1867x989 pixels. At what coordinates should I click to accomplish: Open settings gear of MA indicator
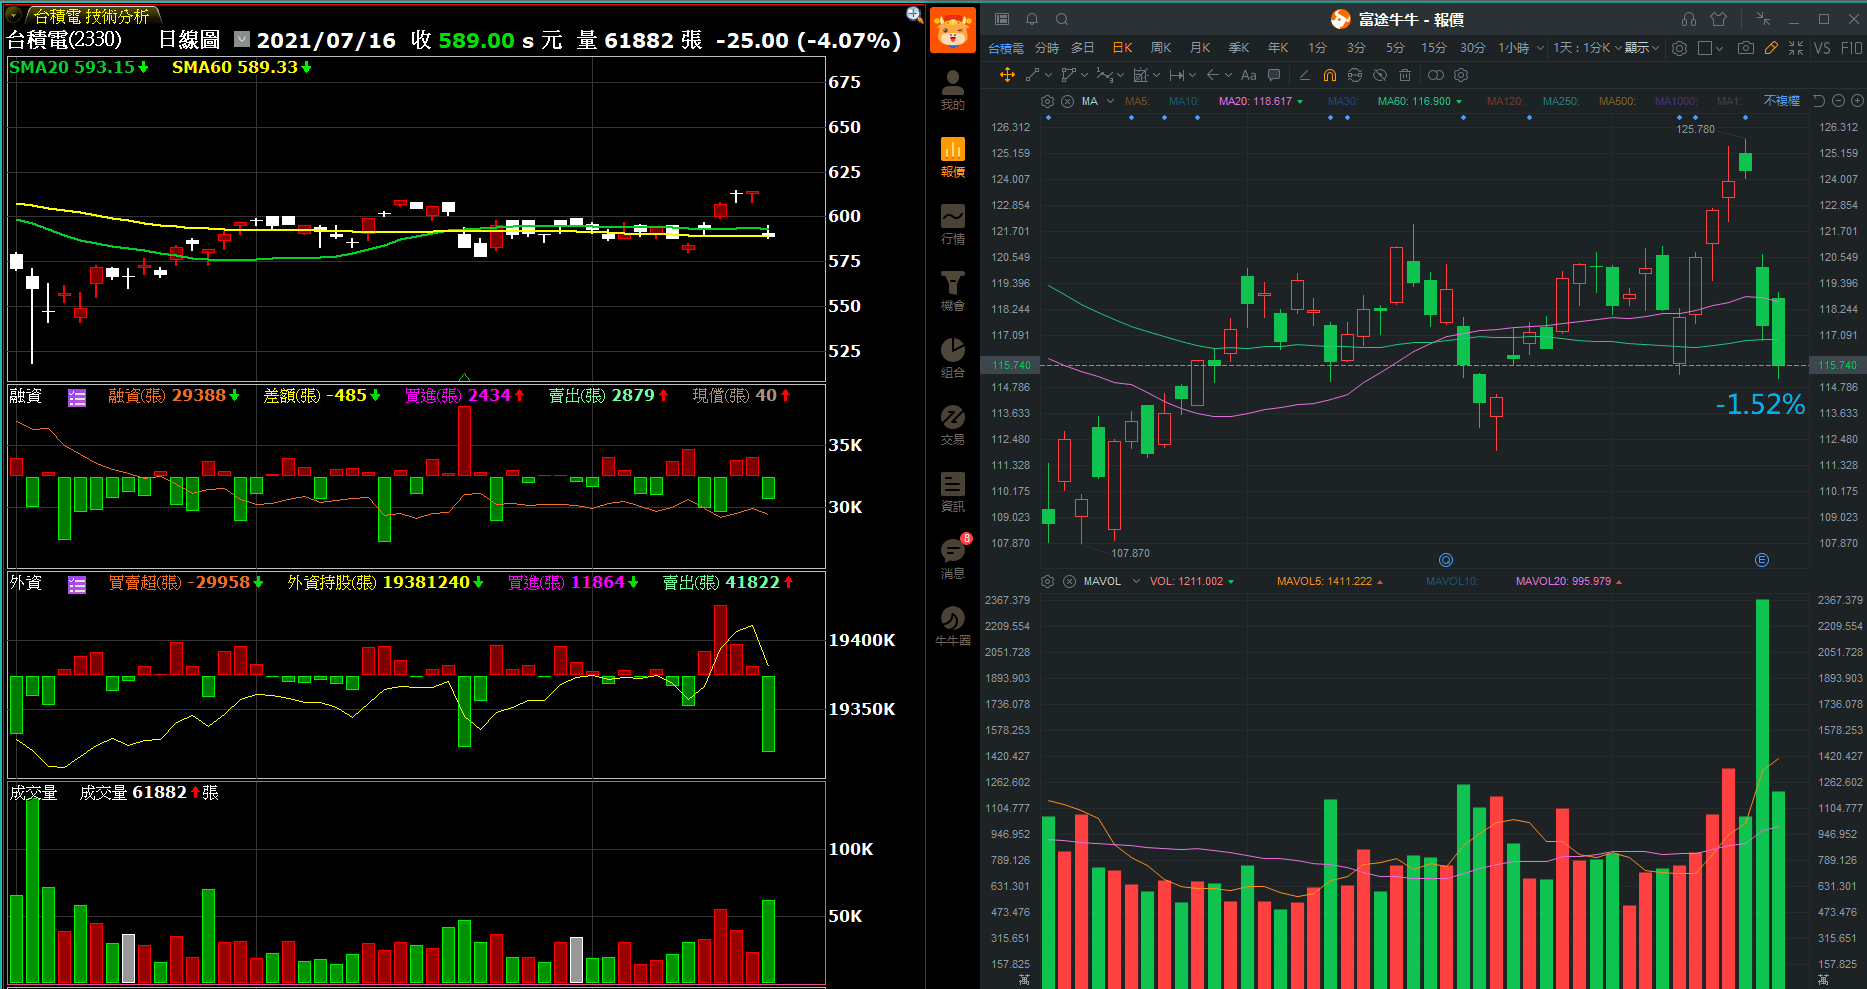[1047, 101]
